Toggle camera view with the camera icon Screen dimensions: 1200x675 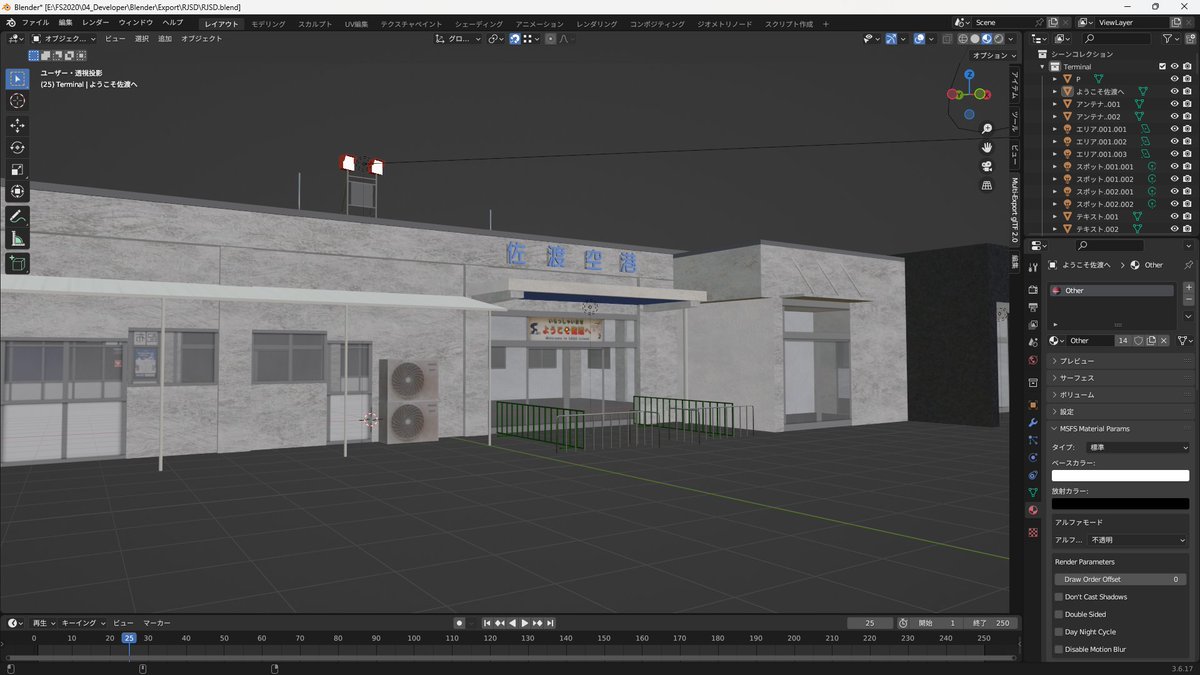[x=987, y=167]
